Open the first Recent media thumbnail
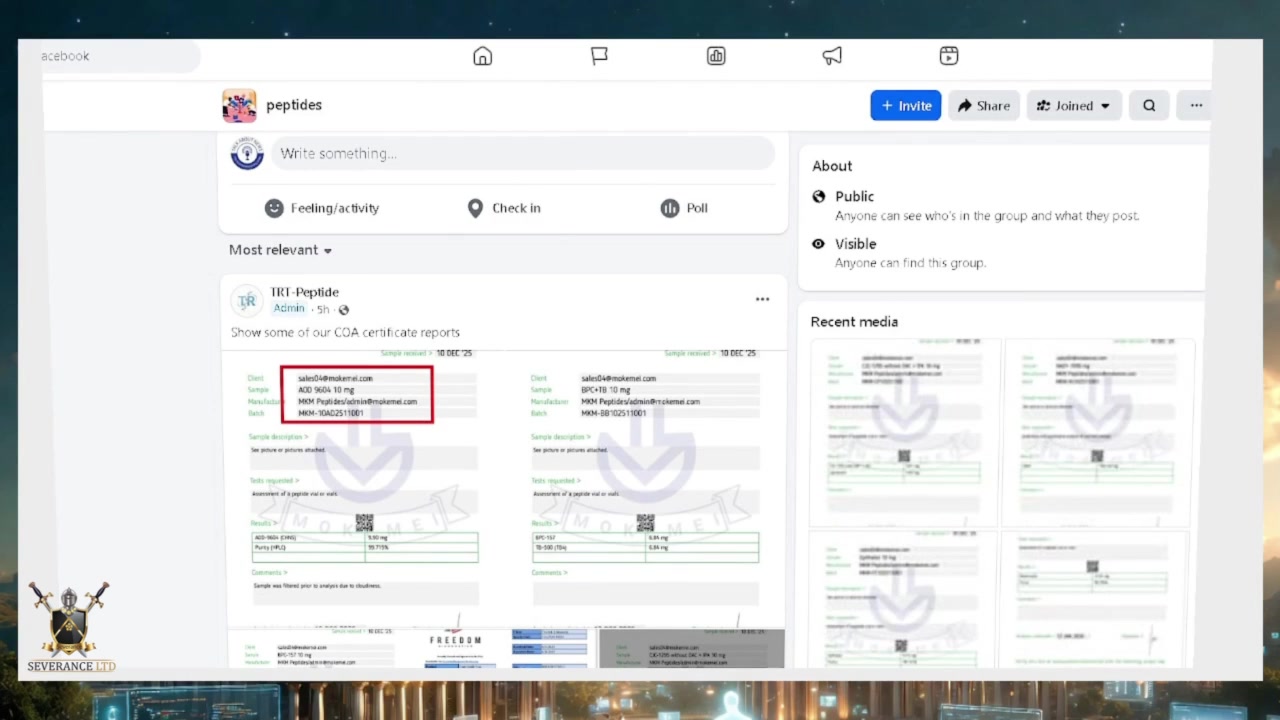1280x720 pixels. pos(903,432)
